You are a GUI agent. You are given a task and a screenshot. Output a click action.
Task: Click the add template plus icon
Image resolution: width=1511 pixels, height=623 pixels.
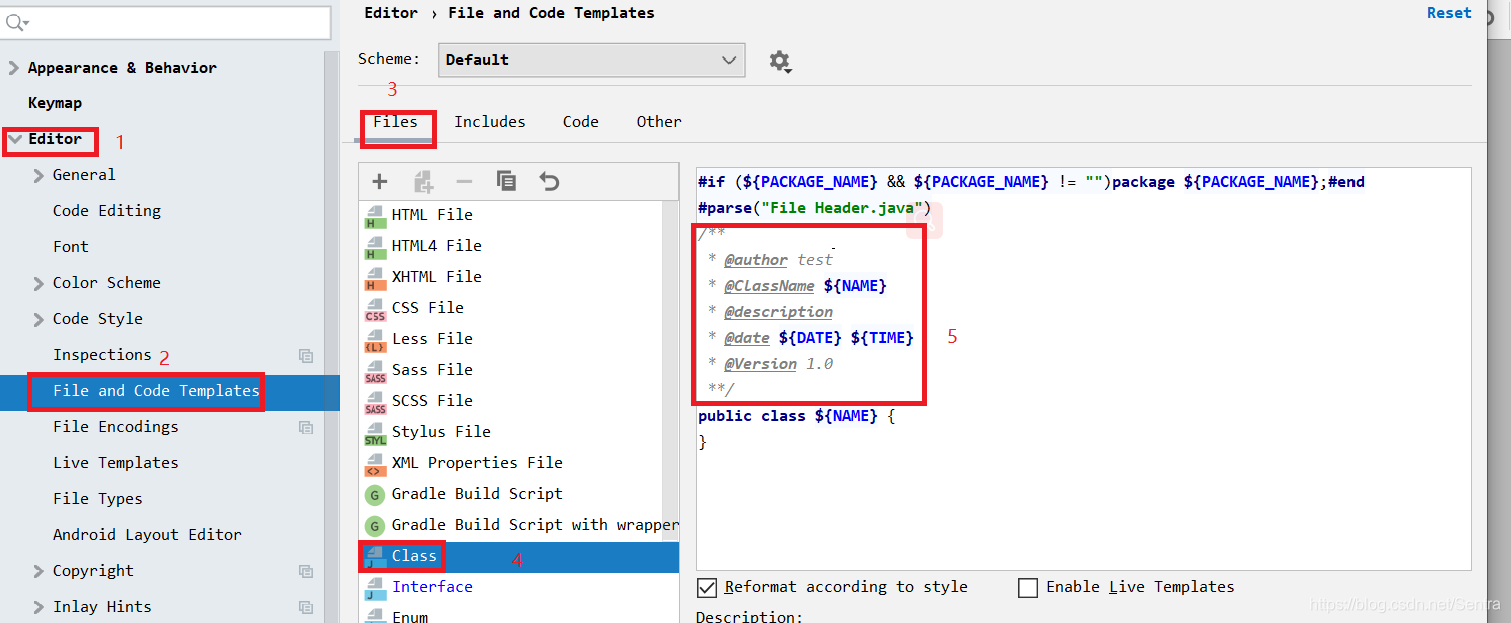(379, 181)
